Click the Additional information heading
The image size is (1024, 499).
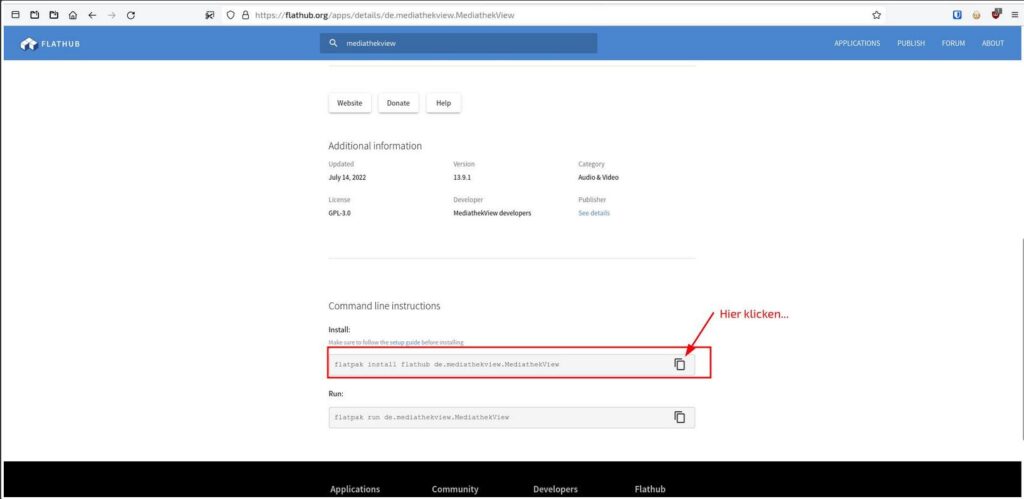click(x=375, y=146)
